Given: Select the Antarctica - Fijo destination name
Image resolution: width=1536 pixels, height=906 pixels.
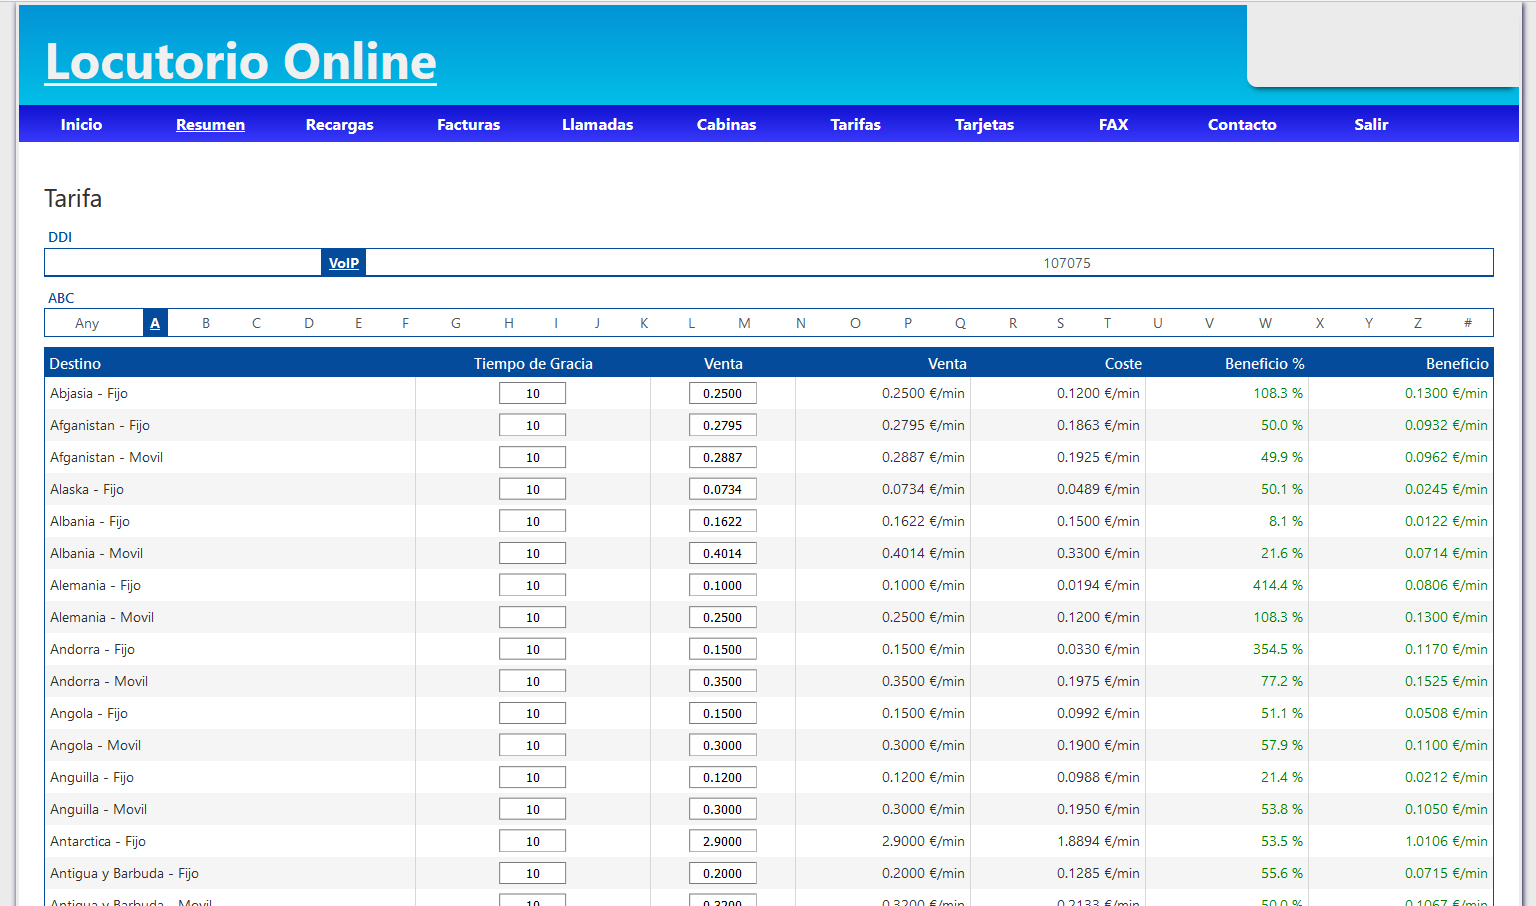Looking at the screenshot, I should pos(98,841).
